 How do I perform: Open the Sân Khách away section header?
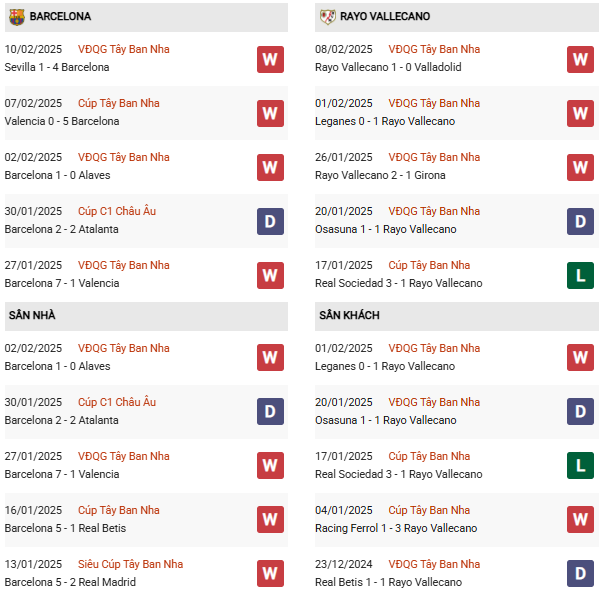[348, 316]
